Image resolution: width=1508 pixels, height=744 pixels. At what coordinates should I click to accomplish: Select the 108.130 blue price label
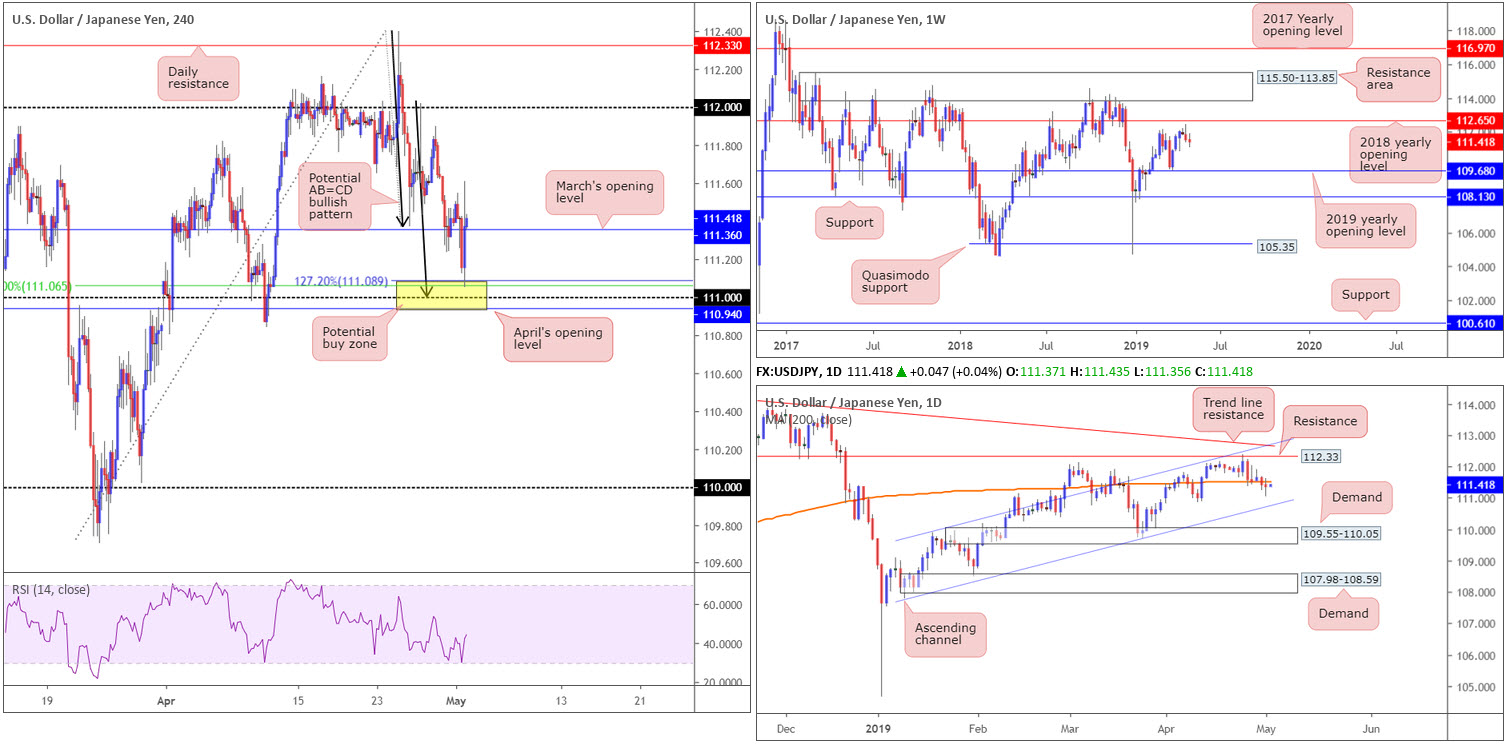pos(1474,197)
